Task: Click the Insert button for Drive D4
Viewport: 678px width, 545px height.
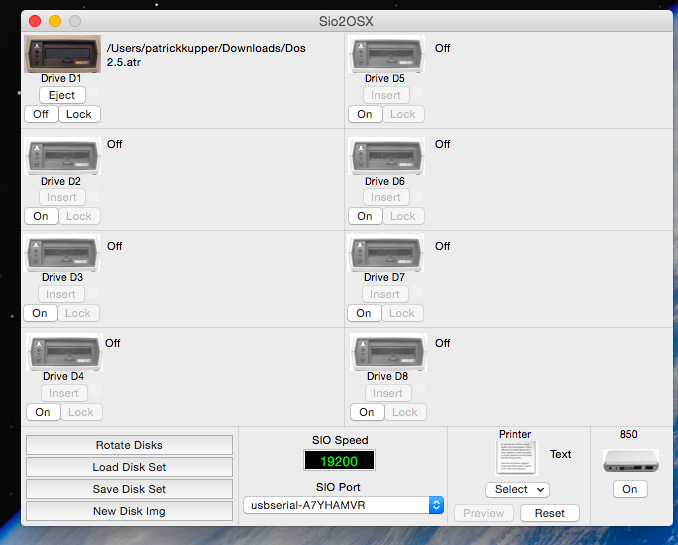Action: [64, 393]
